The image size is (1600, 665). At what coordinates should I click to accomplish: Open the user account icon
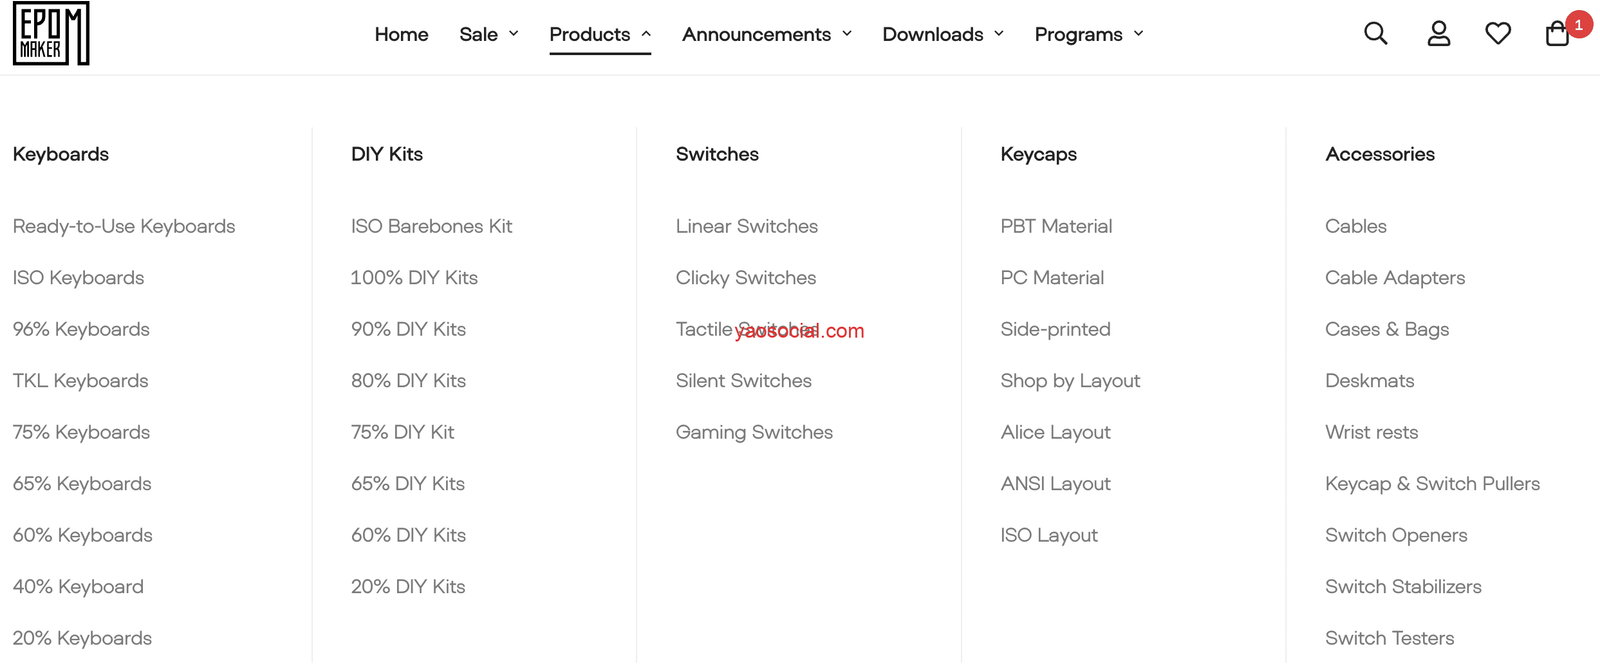click(1438, 34)
